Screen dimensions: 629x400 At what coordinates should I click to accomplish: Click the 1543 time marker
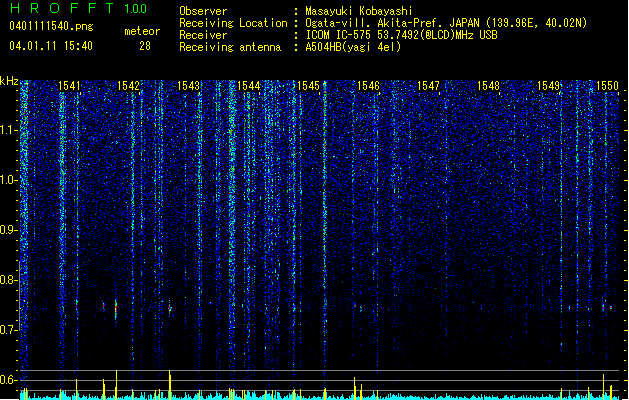[188, 86]
